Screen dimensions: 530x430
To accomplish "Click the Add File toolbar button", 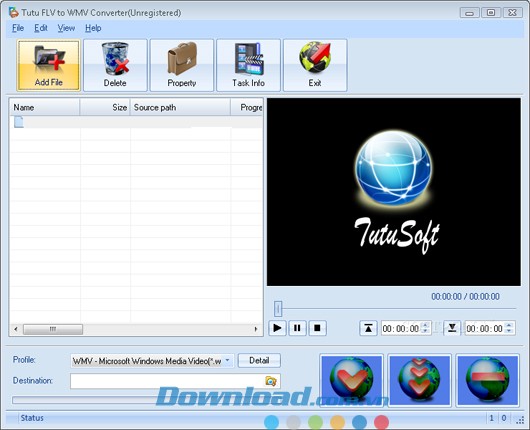I will 48,65.
